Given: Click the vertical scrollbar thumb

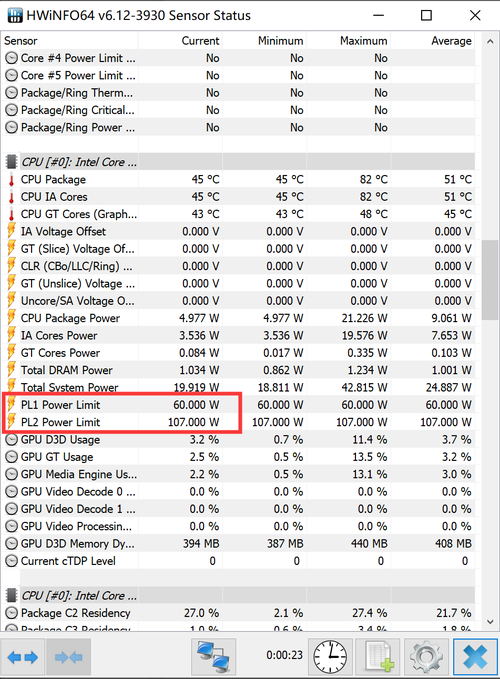Looking at the screenshot, I should point(490,280).
